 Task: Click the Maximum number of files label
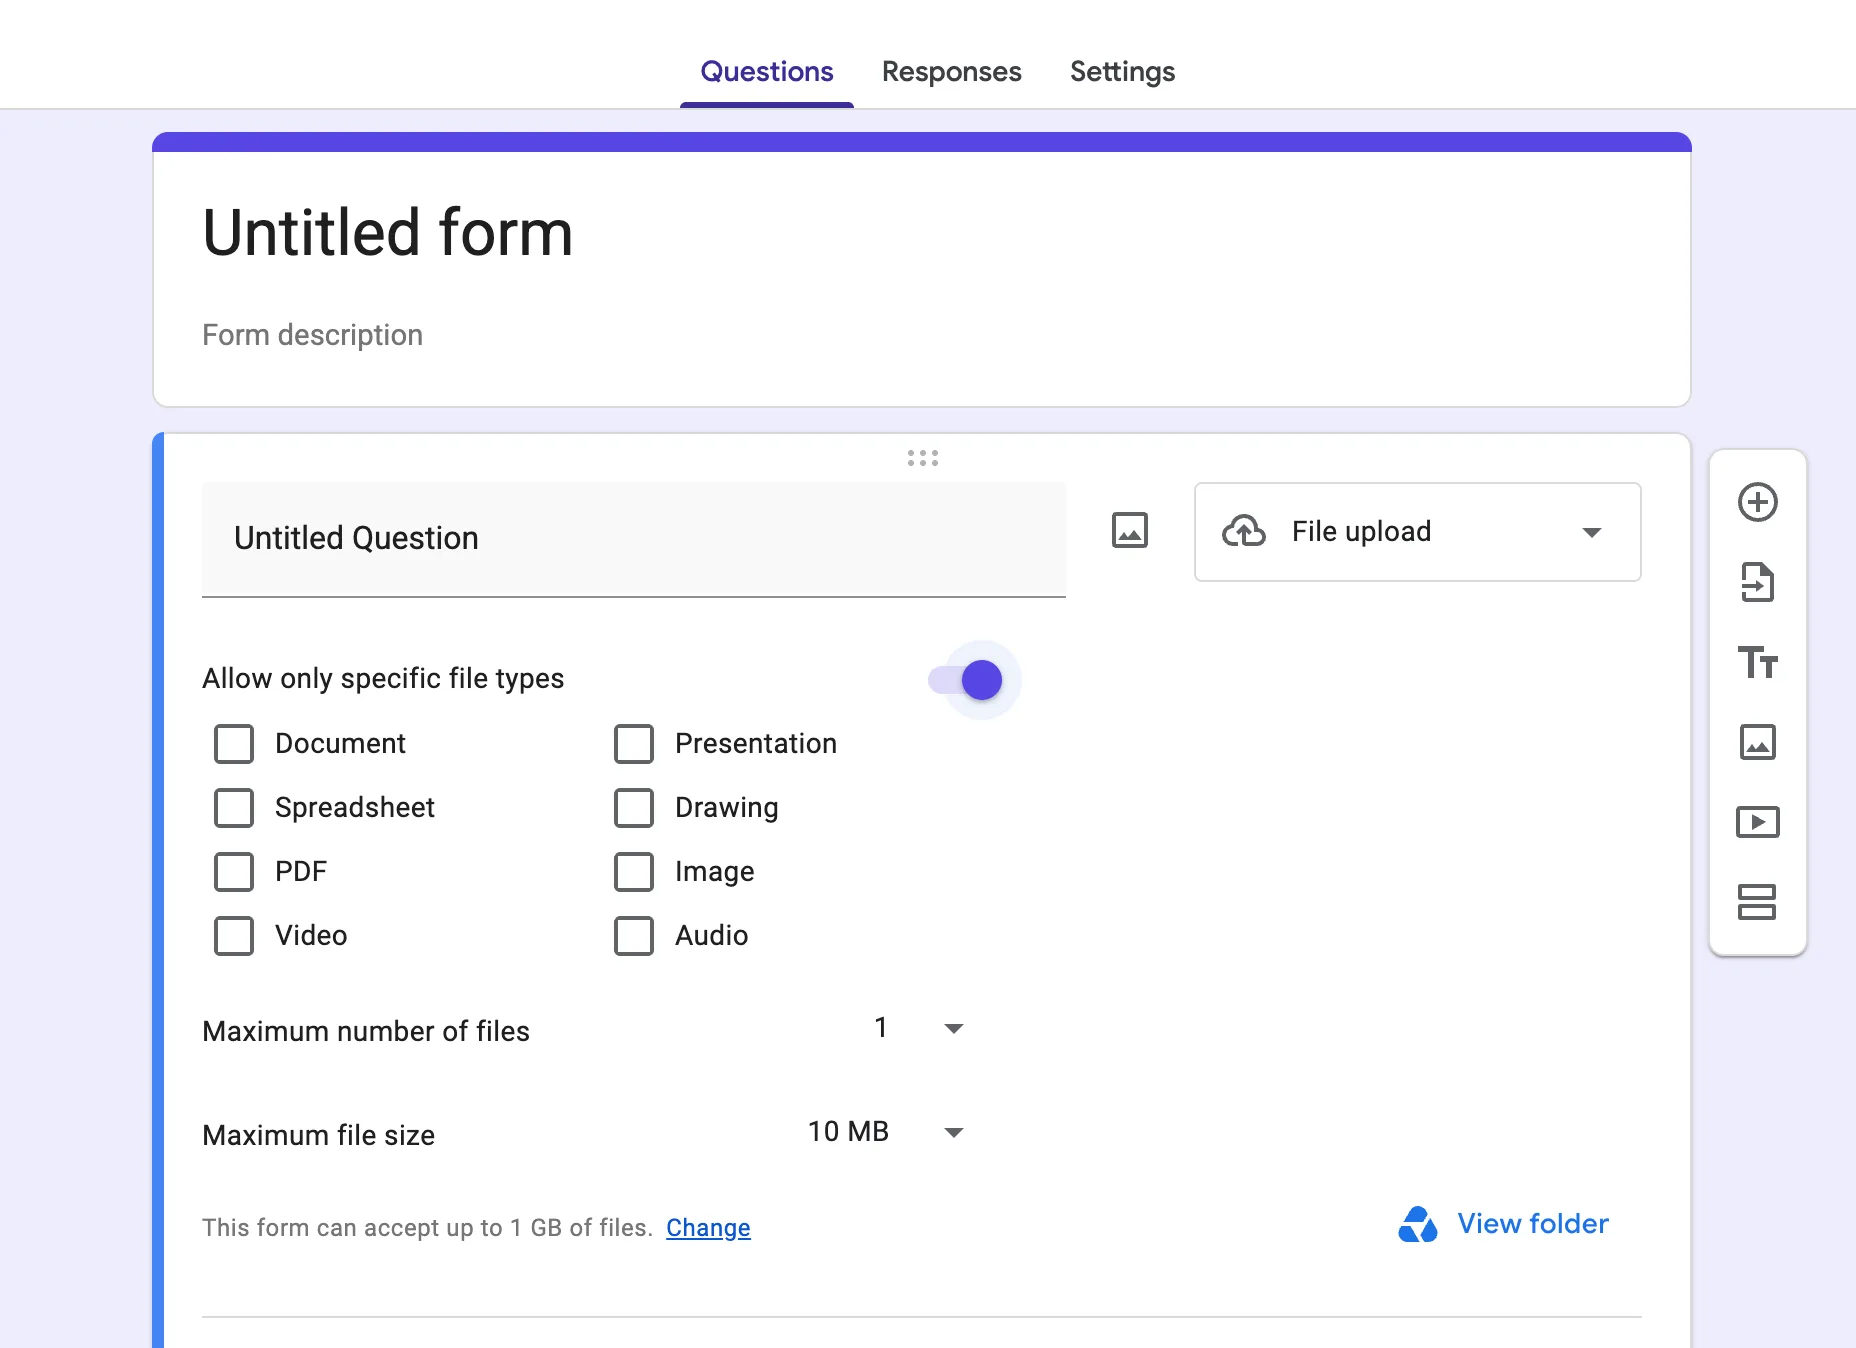point(366,1031)
